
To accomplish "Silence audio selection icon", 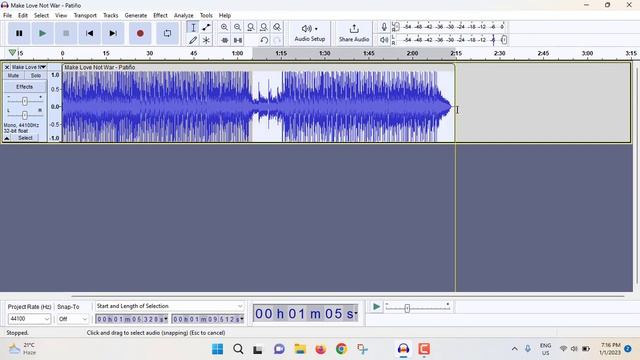I will (238, 40).
